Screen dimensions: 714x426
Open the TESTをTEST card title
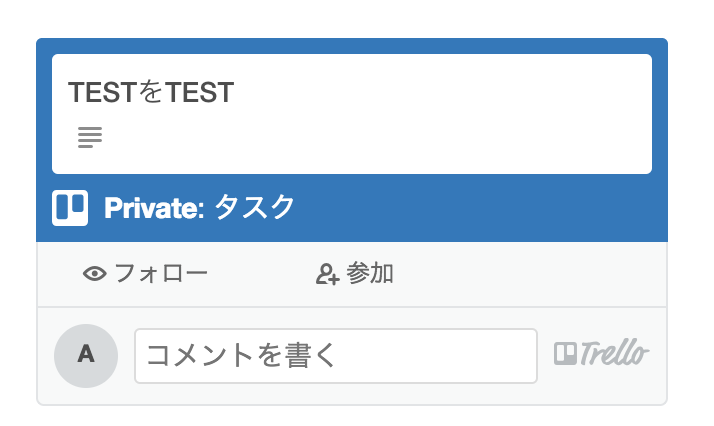pos(151,93)
